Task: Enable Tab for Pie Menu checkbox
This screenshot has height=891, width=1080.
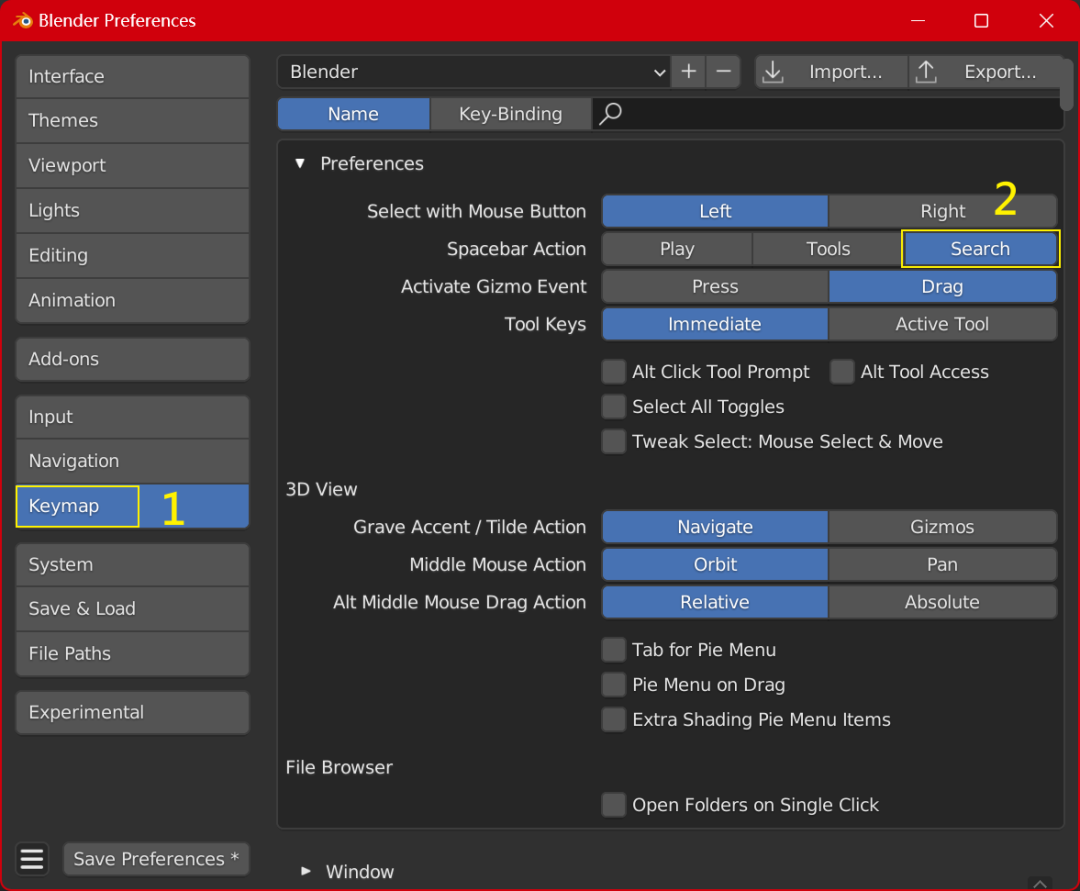Action: pyautogui.click(x=613, y=649)
